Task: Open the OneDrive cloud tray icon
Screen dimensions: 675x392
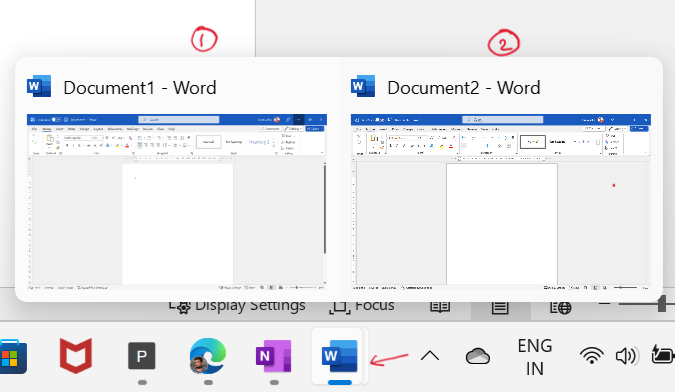Action: tap(478, 356)
